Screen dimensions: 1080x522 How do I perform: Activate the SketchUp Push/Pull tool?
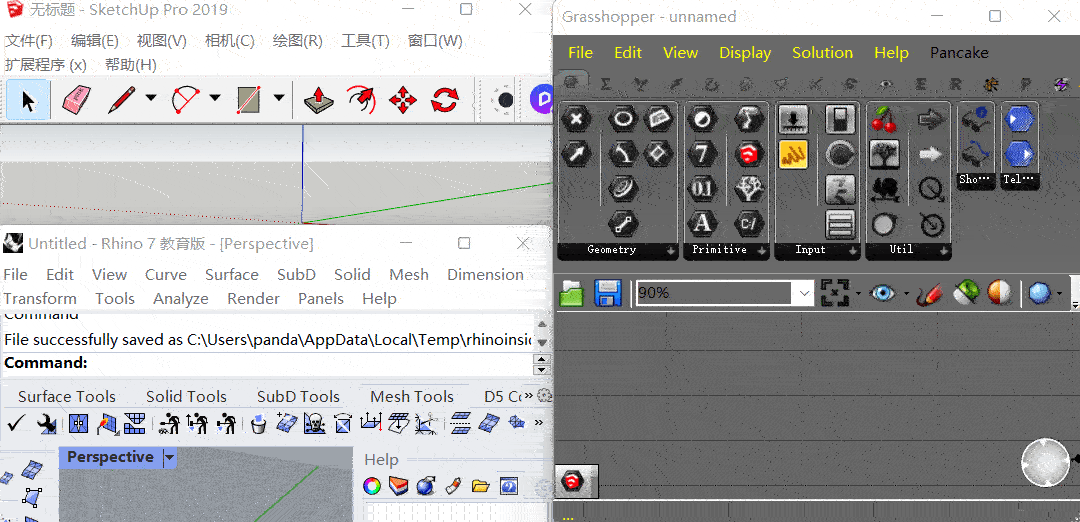(318, 100)
